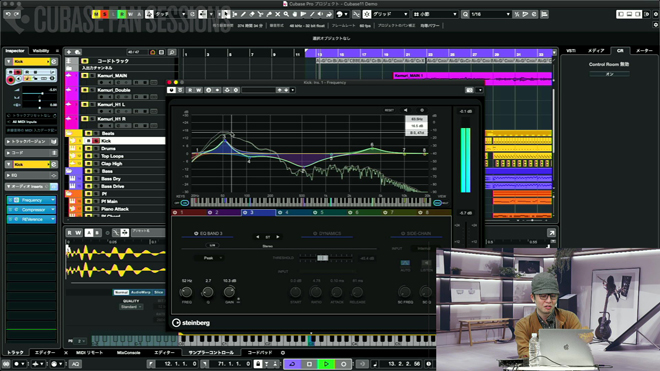Select the Mute X tool

[277, 14]
